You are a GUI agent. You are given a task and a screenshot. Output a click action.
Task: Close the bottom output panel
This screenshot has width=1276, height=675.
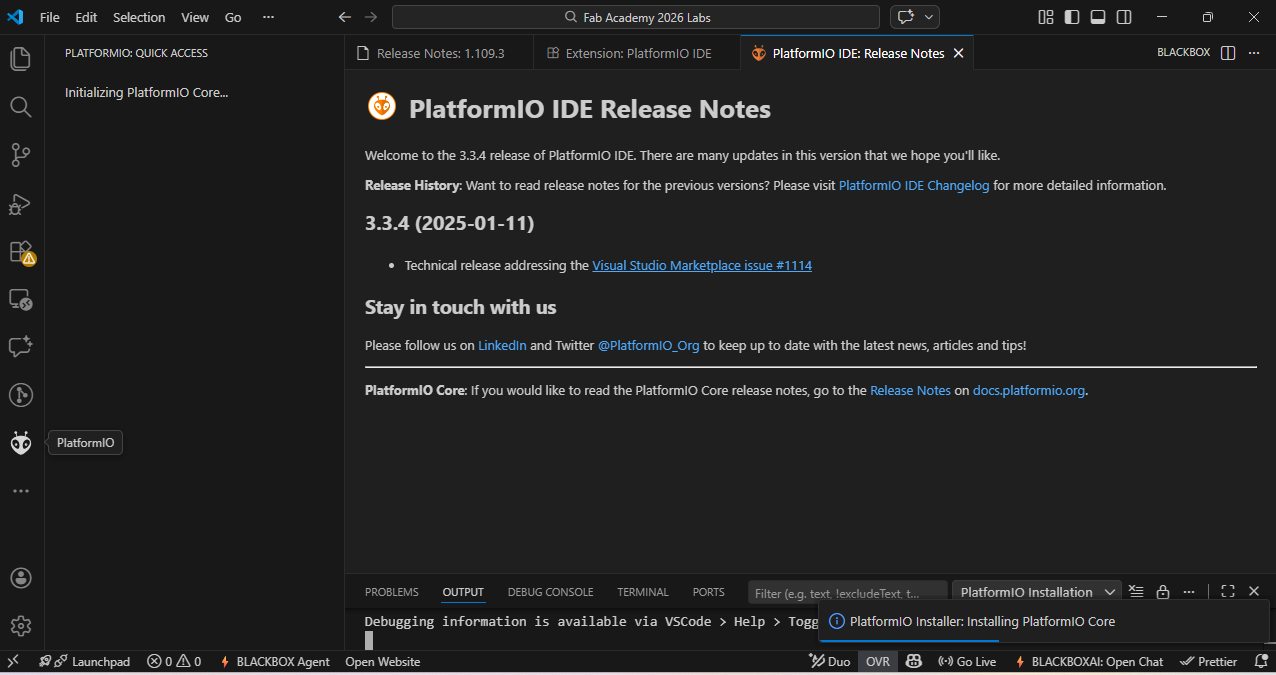coord(1254,592)
